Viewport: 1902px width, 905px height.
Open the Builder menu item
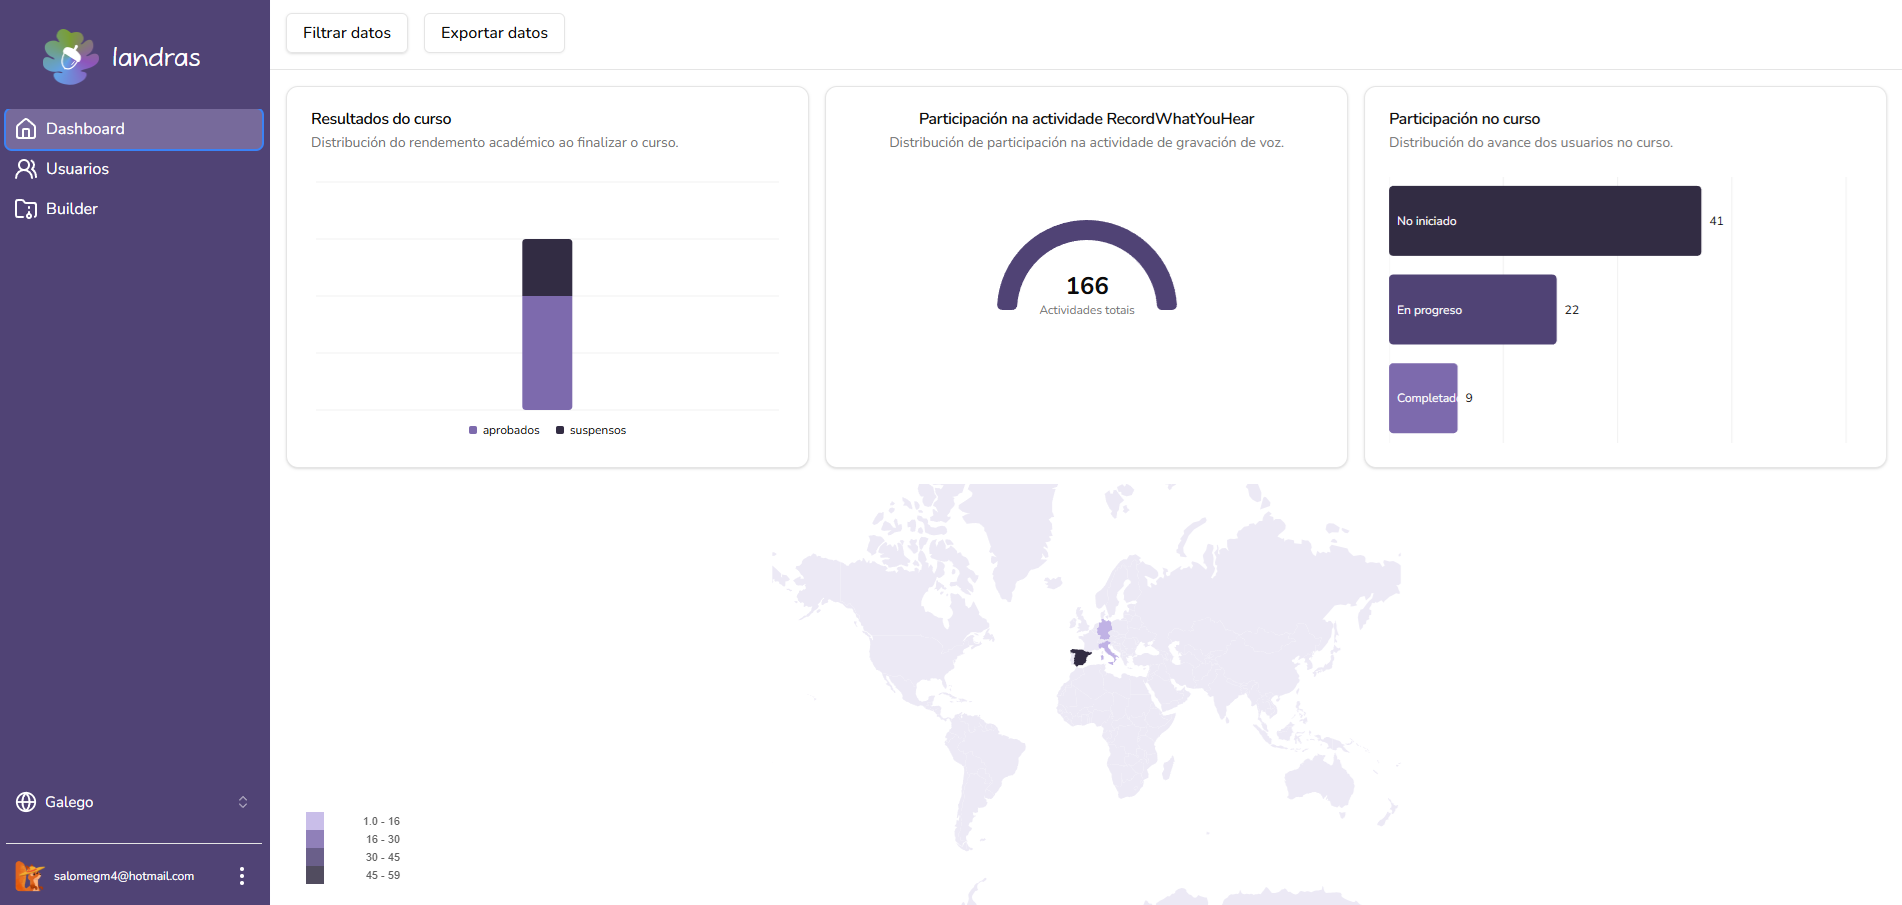[134, 209]
